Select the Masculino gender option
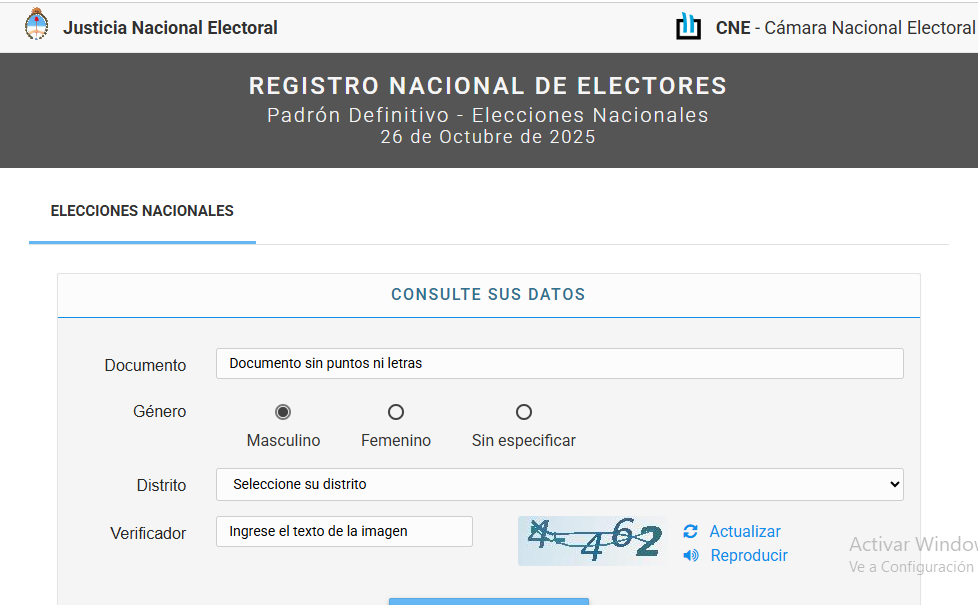 283,412
